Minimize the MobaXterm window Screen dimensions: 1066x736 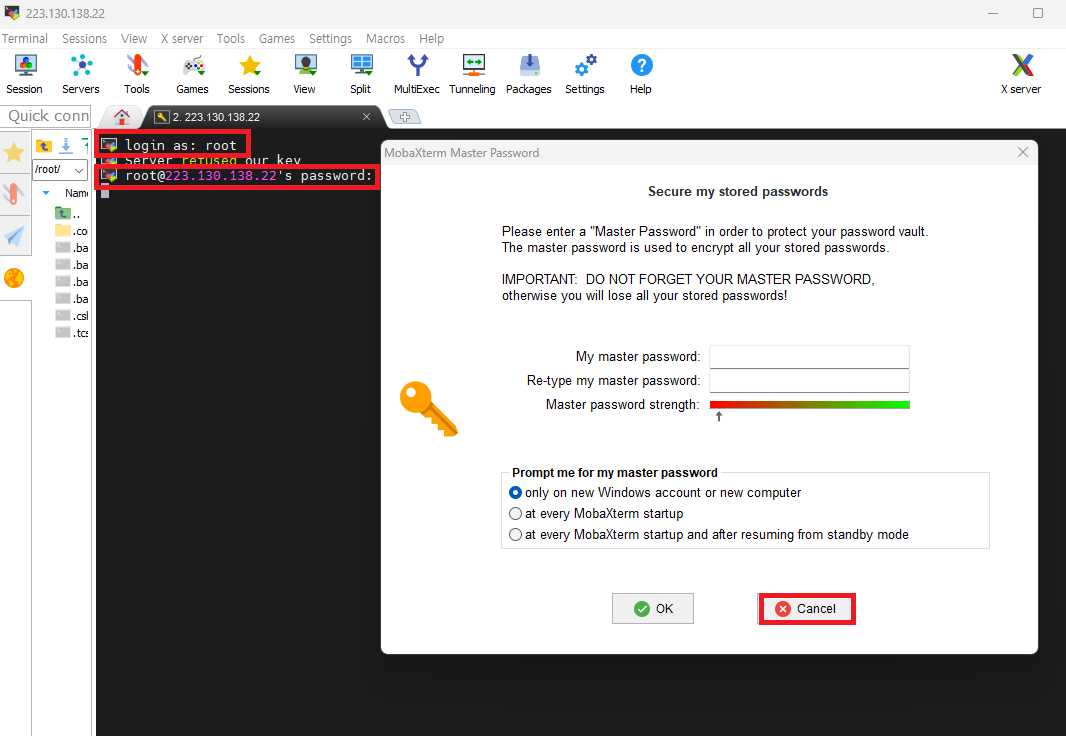click(x=993, y=13)
